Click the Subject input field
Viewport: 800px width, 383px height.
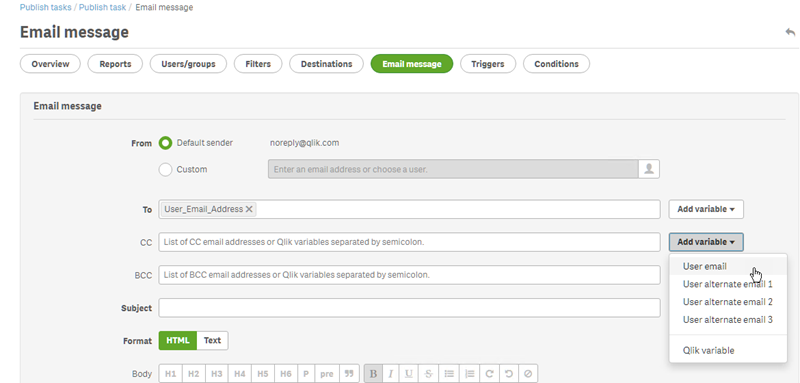point(409,308)
